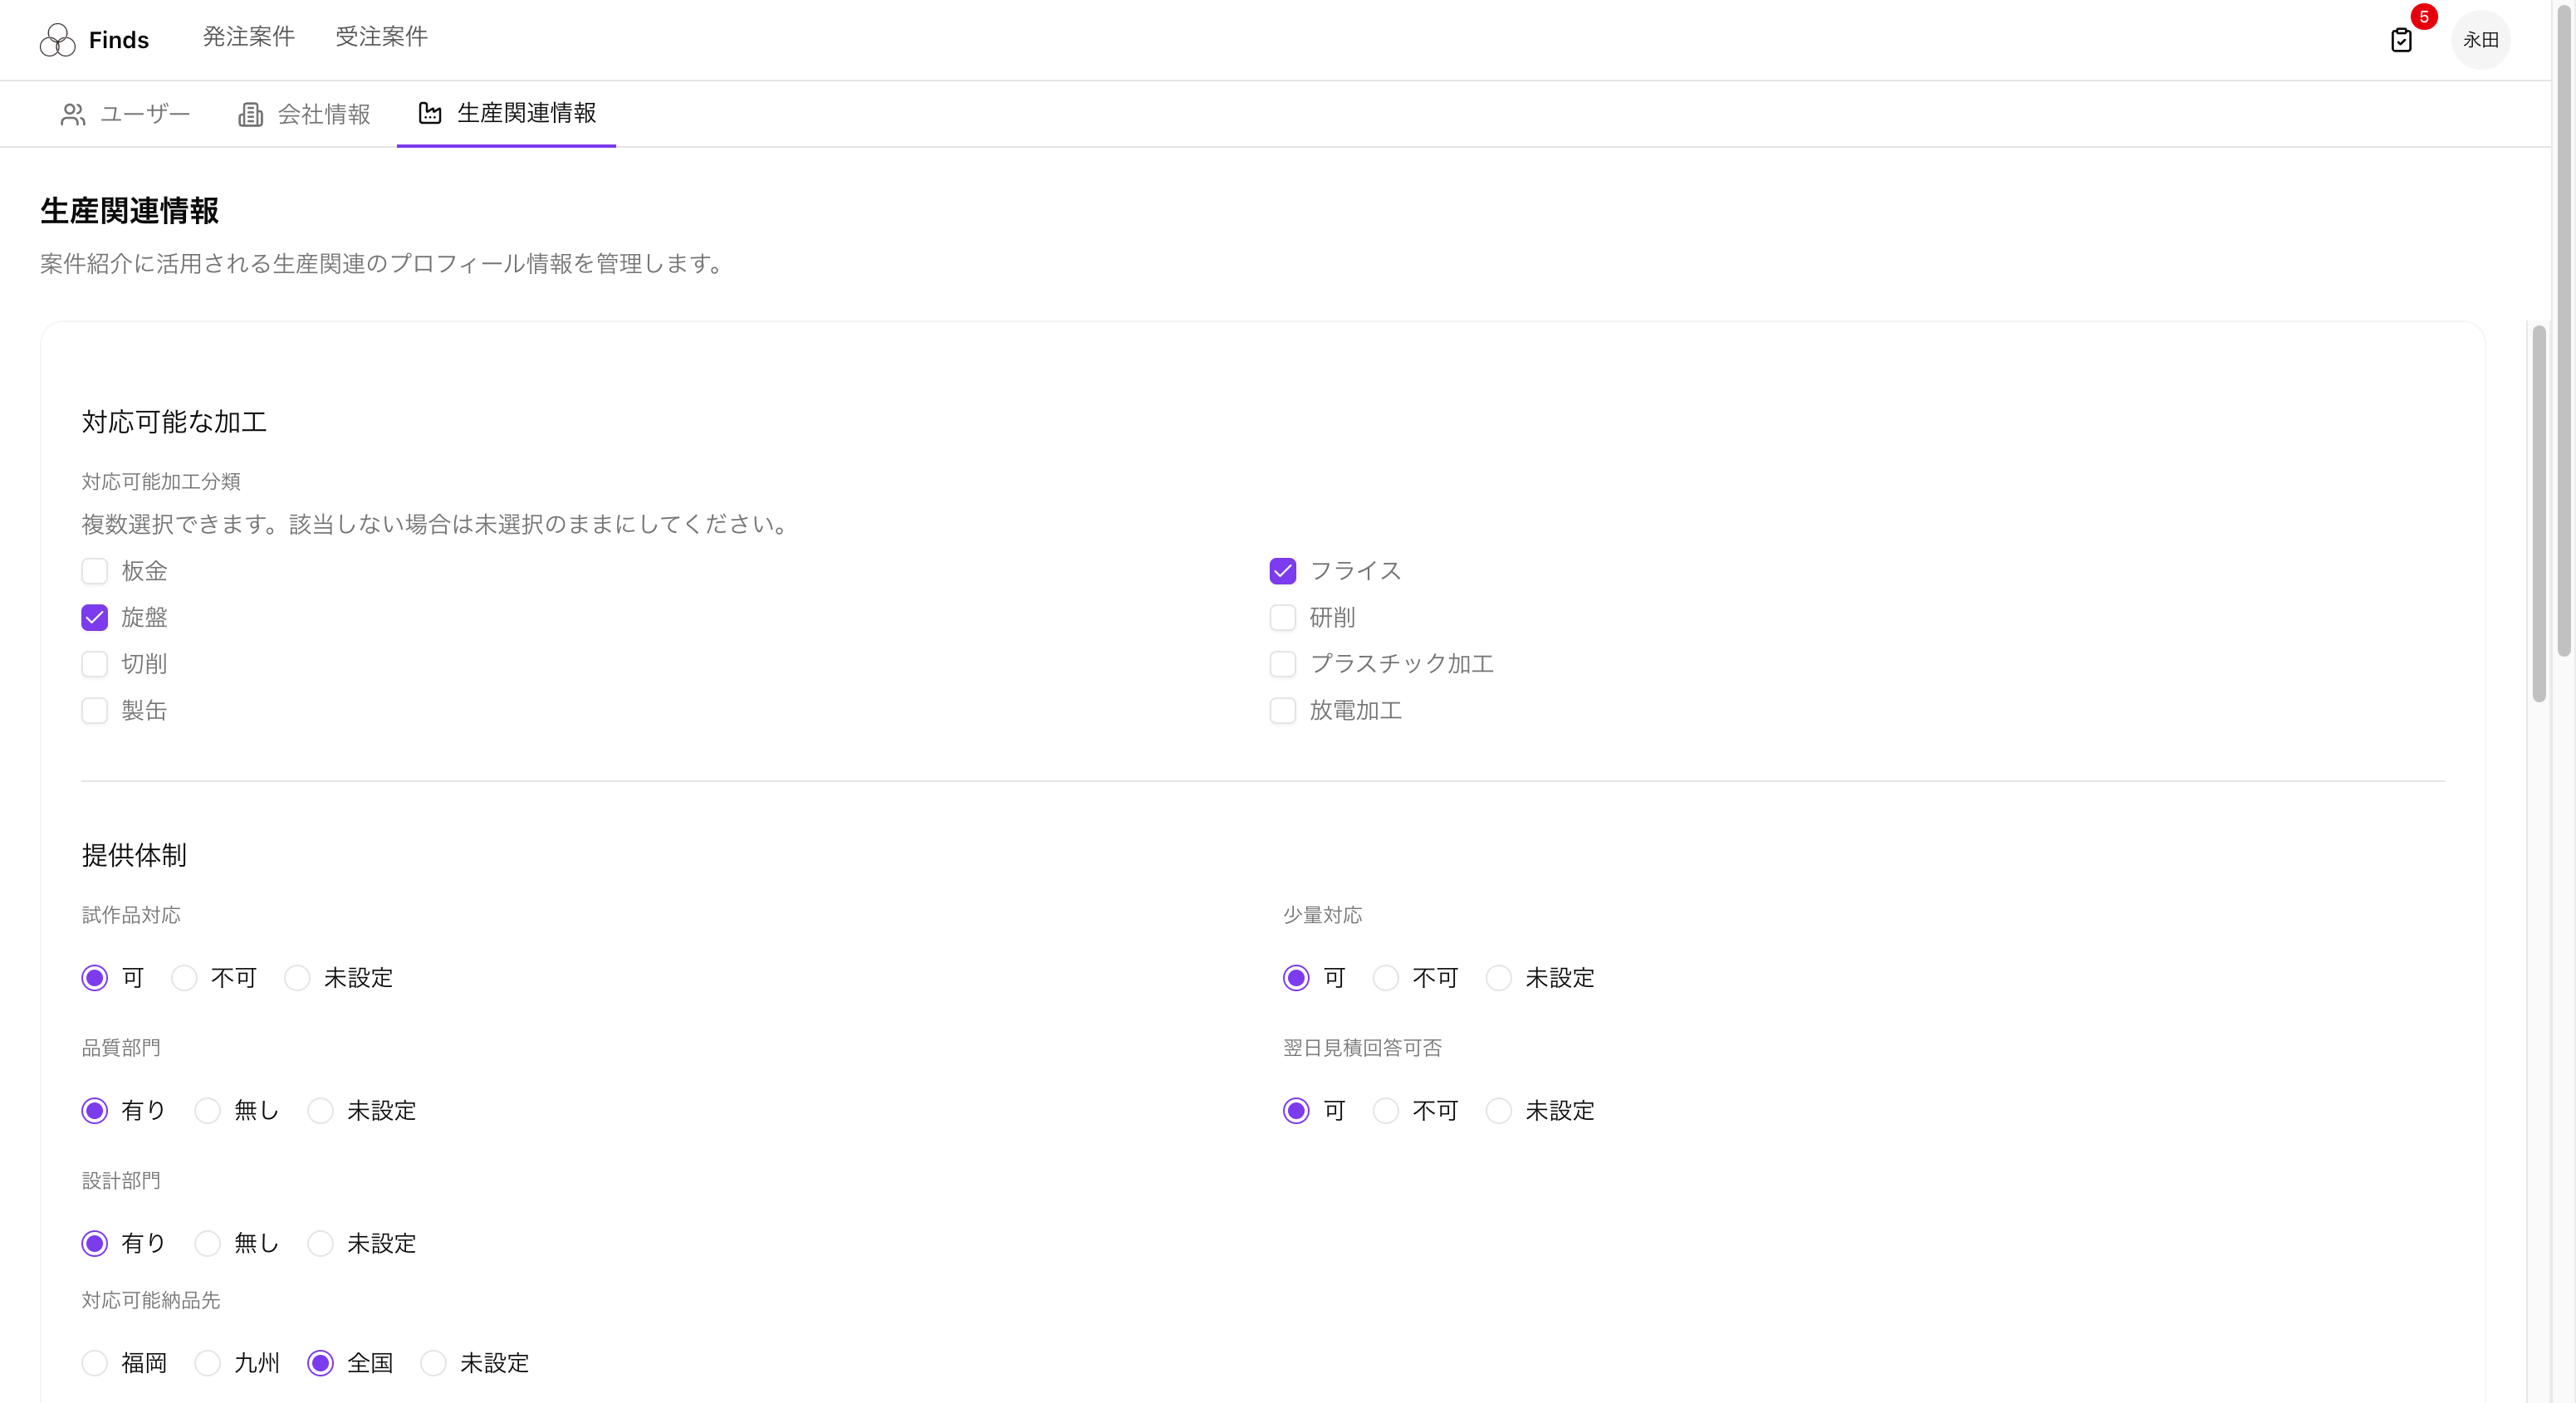Viewport: 2576px width, 1403px height.
Task: Select 不可 for 試作品対応
Action: [x=184, y=978]
